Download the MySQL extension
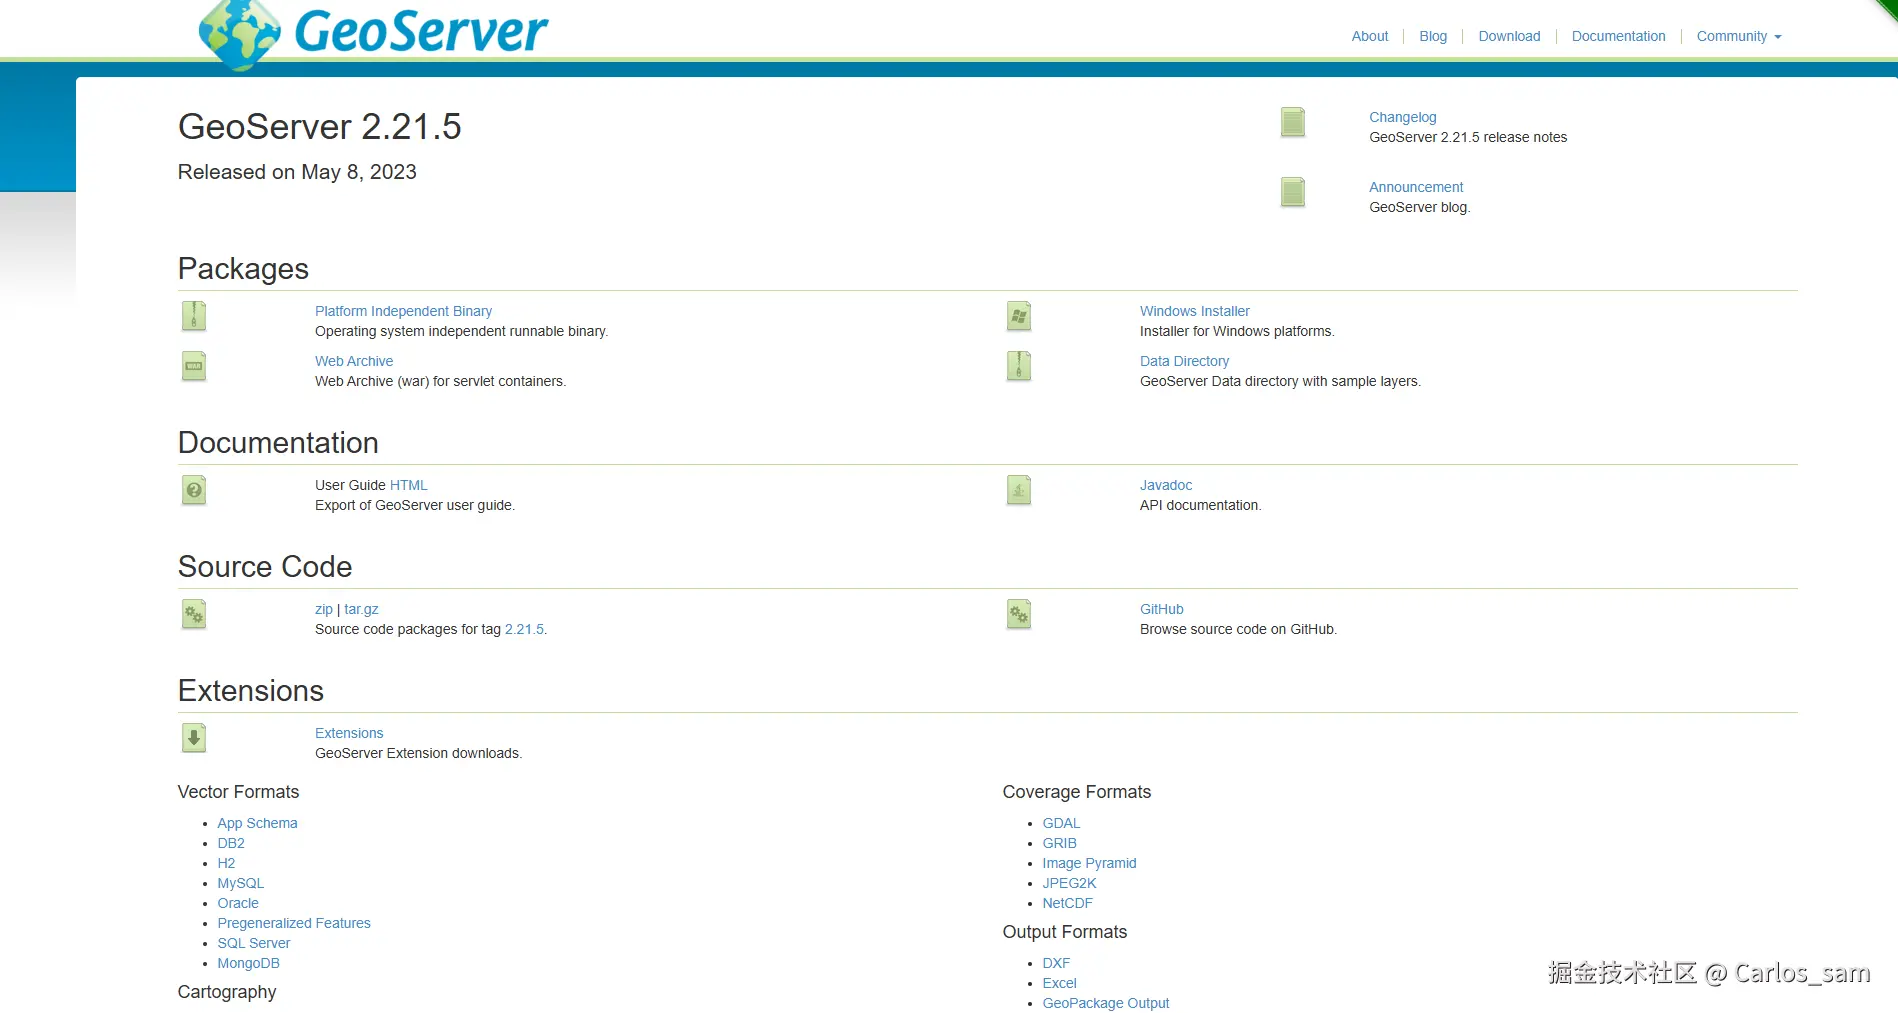 [x=241, y=883]
